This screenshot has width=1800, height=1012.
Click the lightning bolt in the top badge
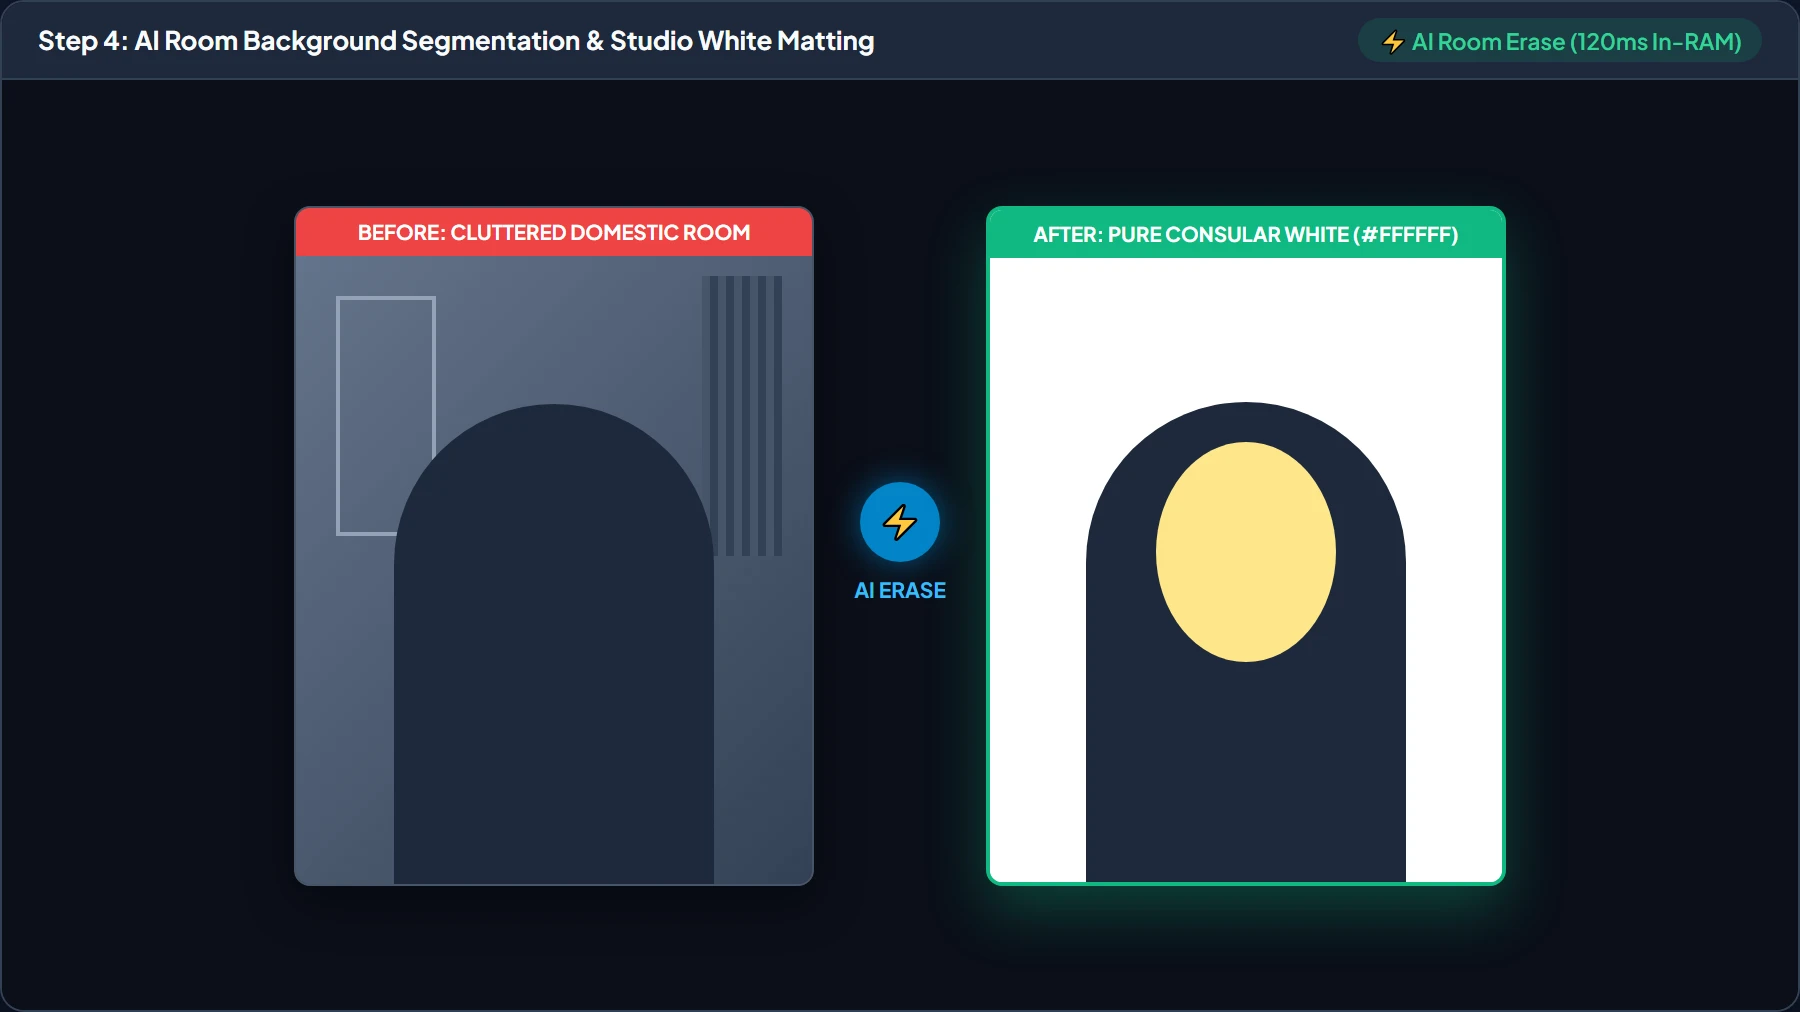tap(1393, 42)
